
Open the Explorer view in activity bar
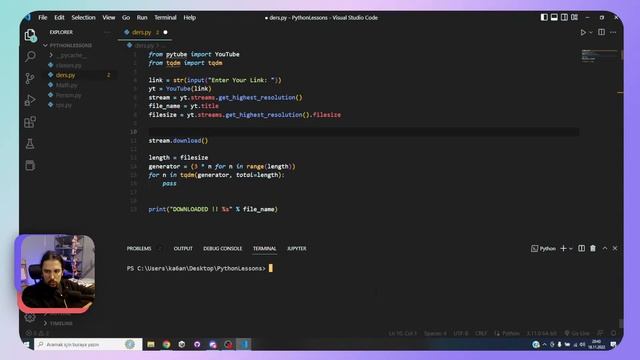(x=30, y=36)
